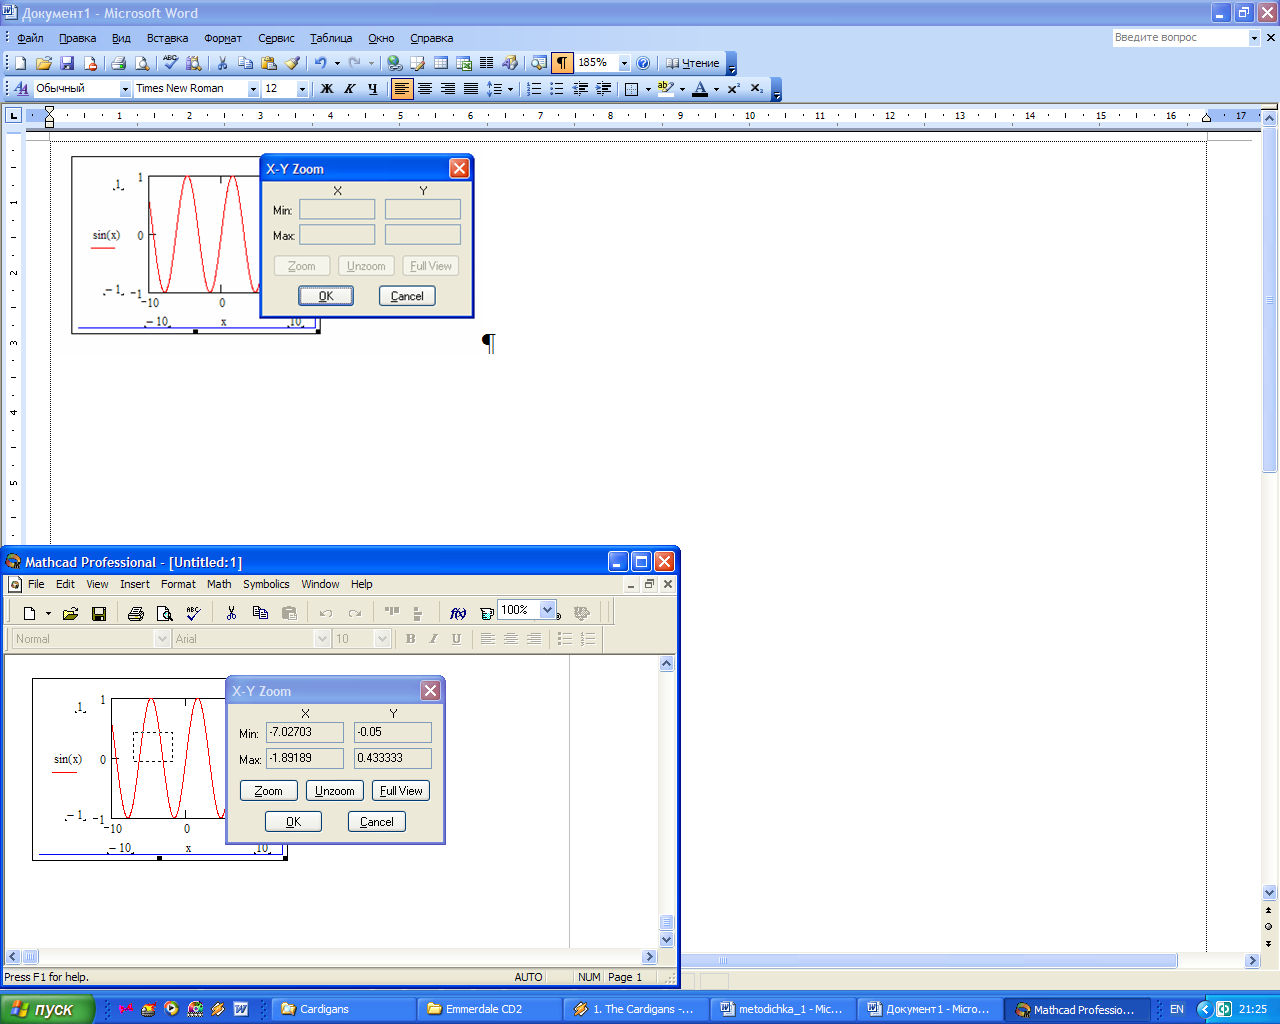Click X Min field showing -7.02703
The height and width of the screenshot is (1024, 1280).
[x=305, y=732]
